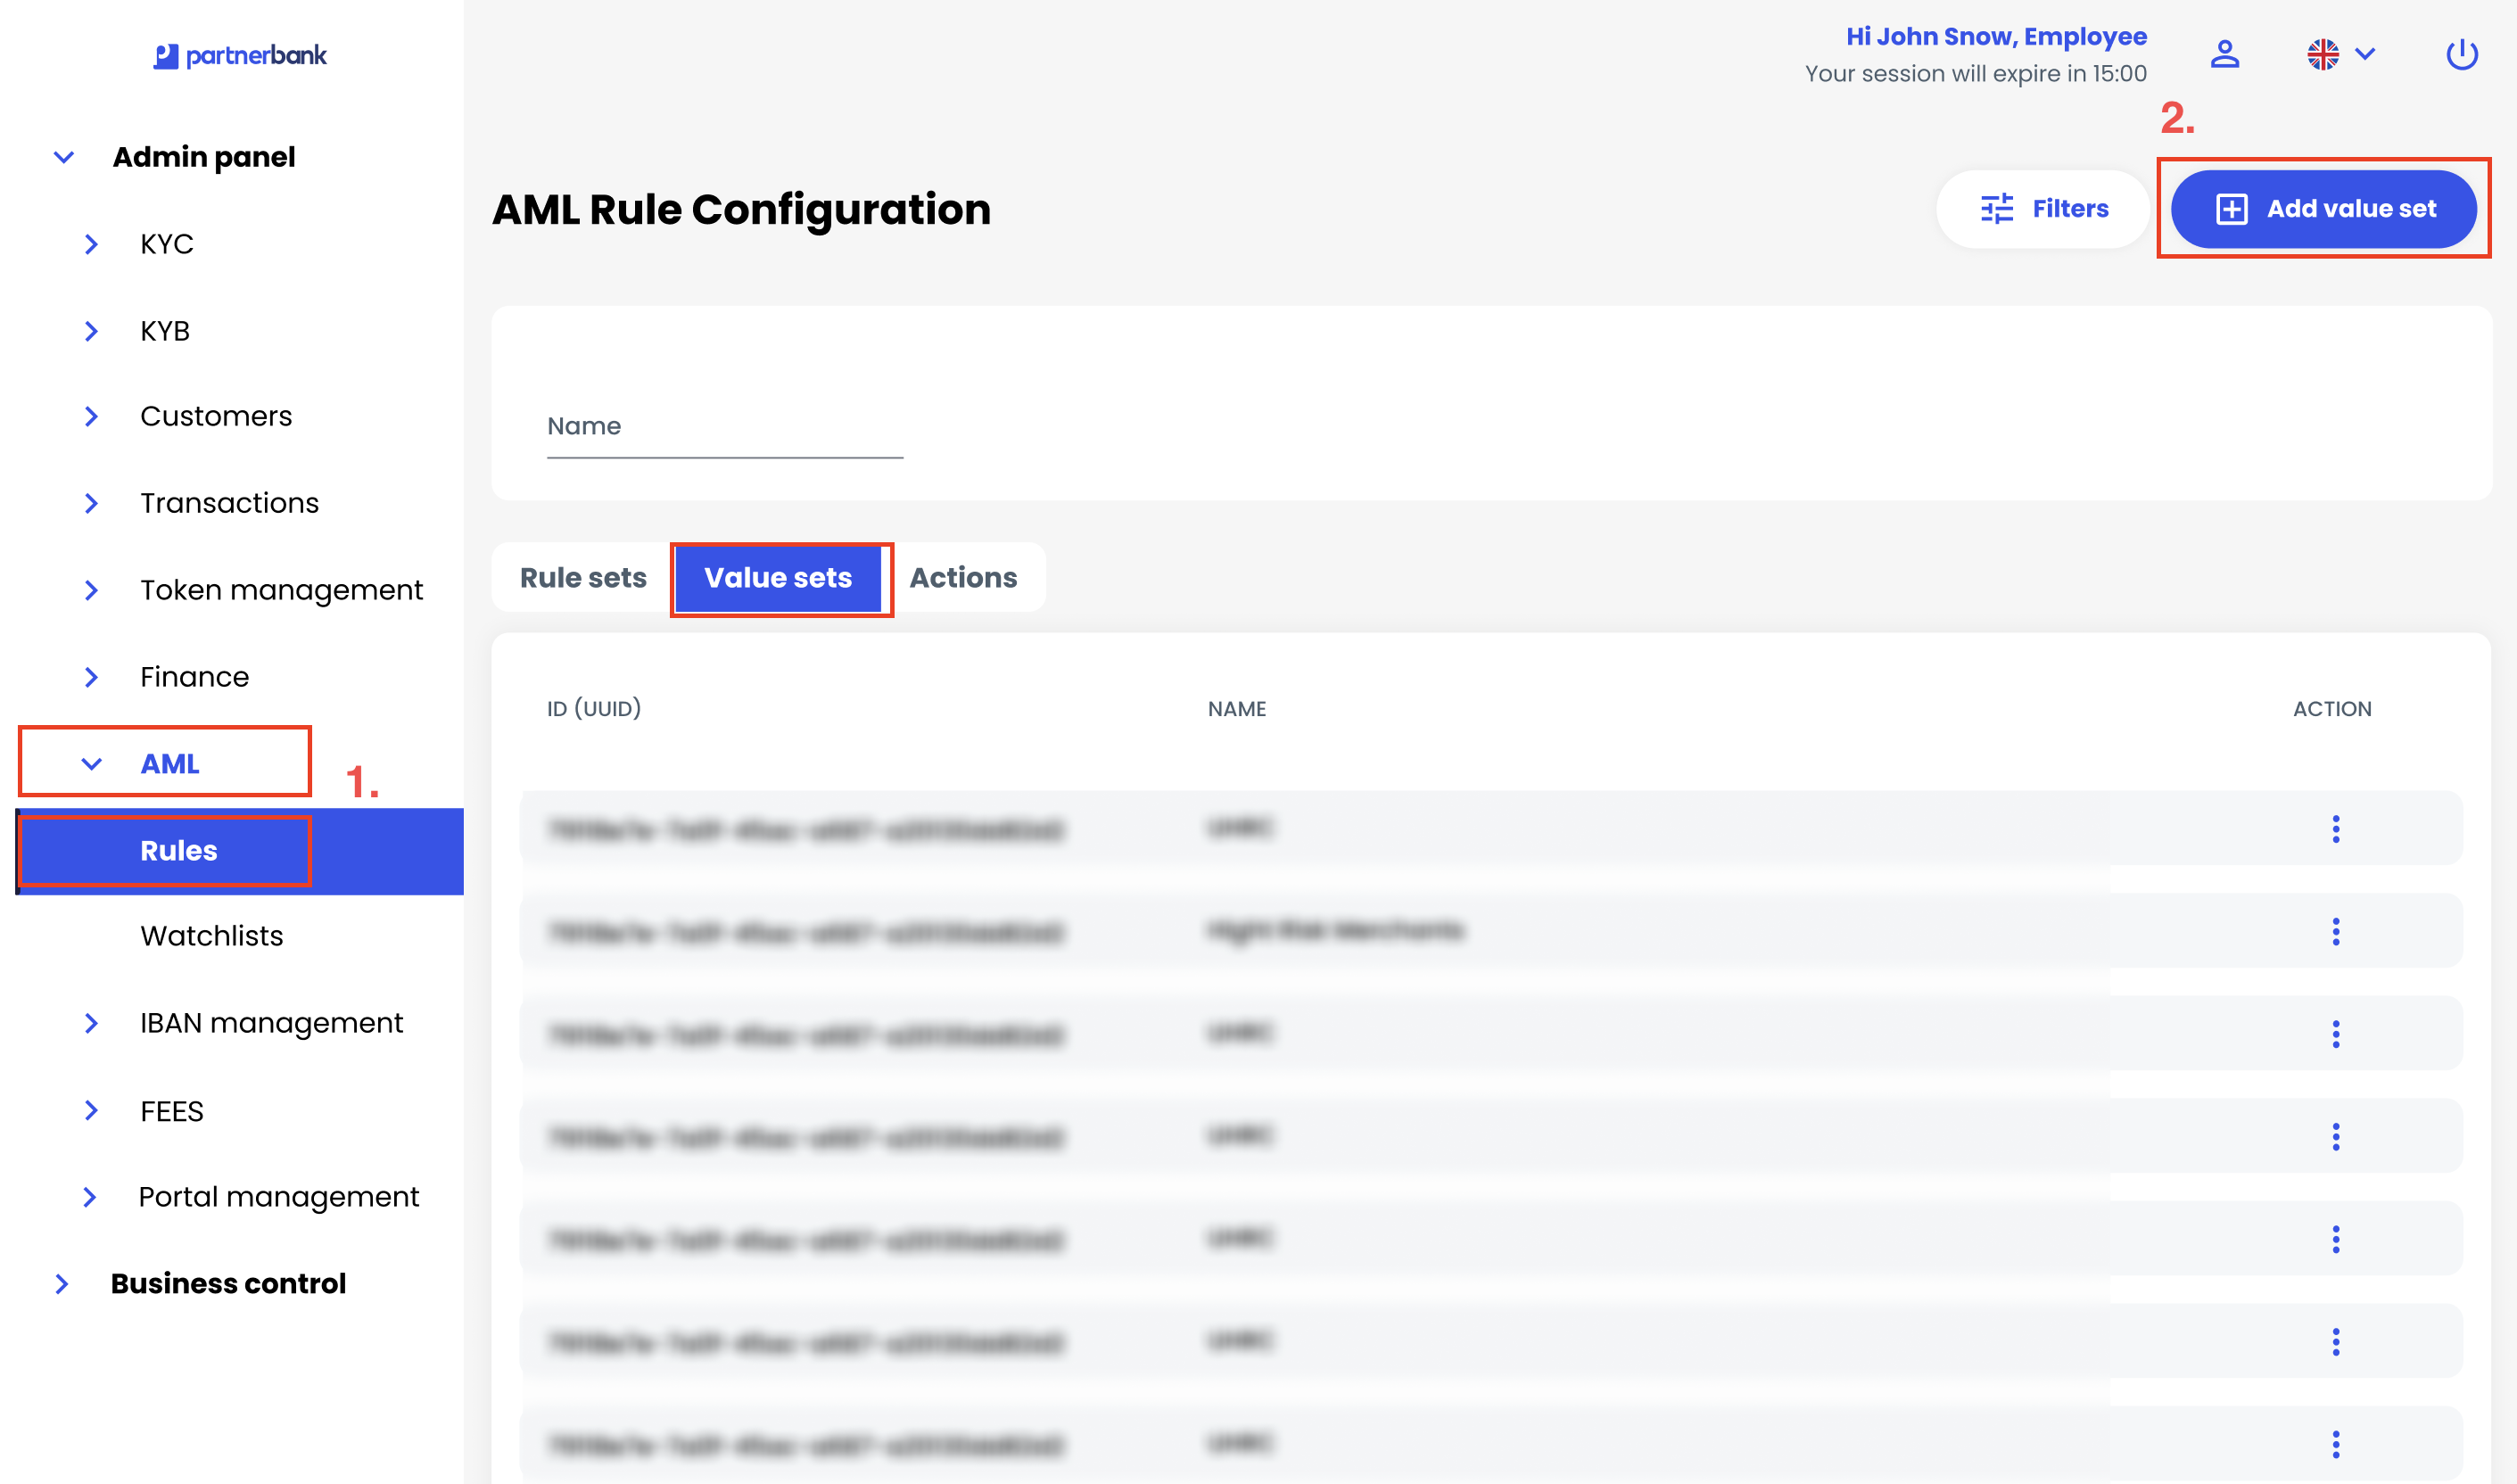The image size is (2517, 1484).
Task: Switch to the Rule sets tab
Action: pos(583,578)
